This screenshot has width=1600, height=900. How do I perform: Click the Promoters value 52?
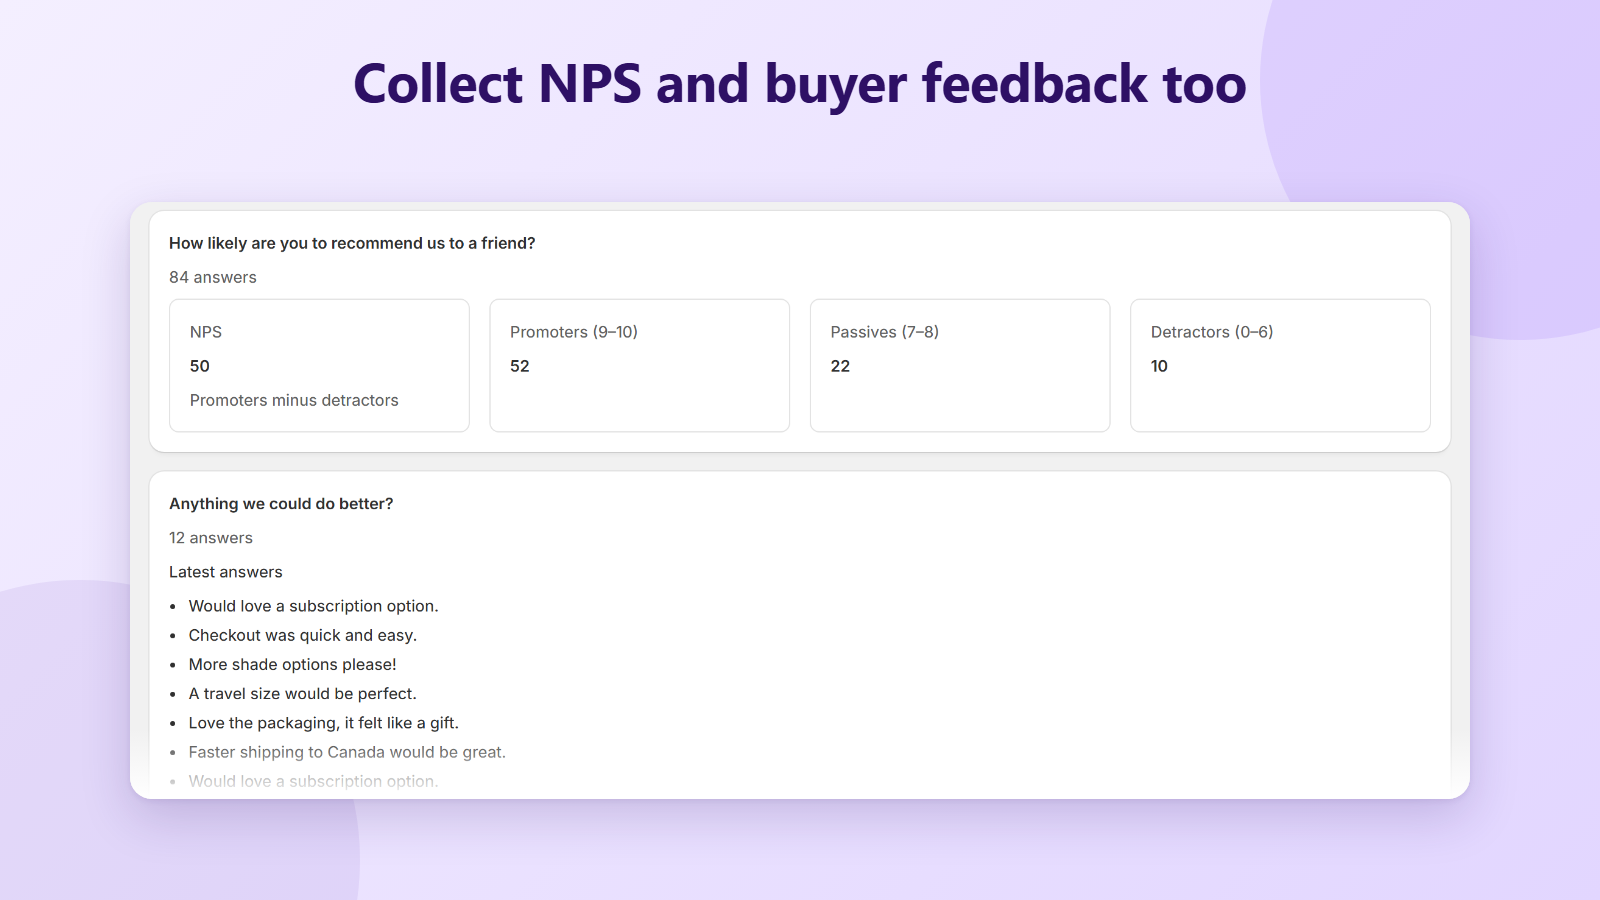click(520, 366)
